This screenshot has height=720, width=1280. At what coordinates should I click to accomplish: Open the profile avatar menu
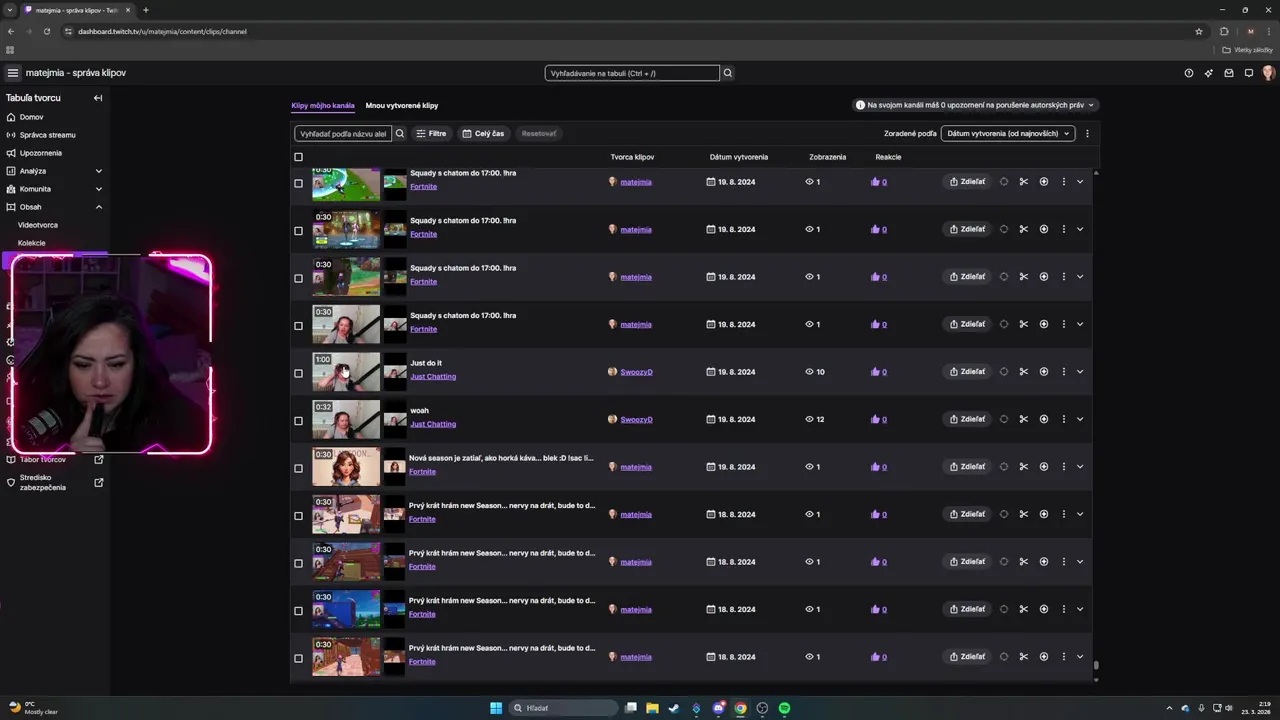click(1268, 73)
